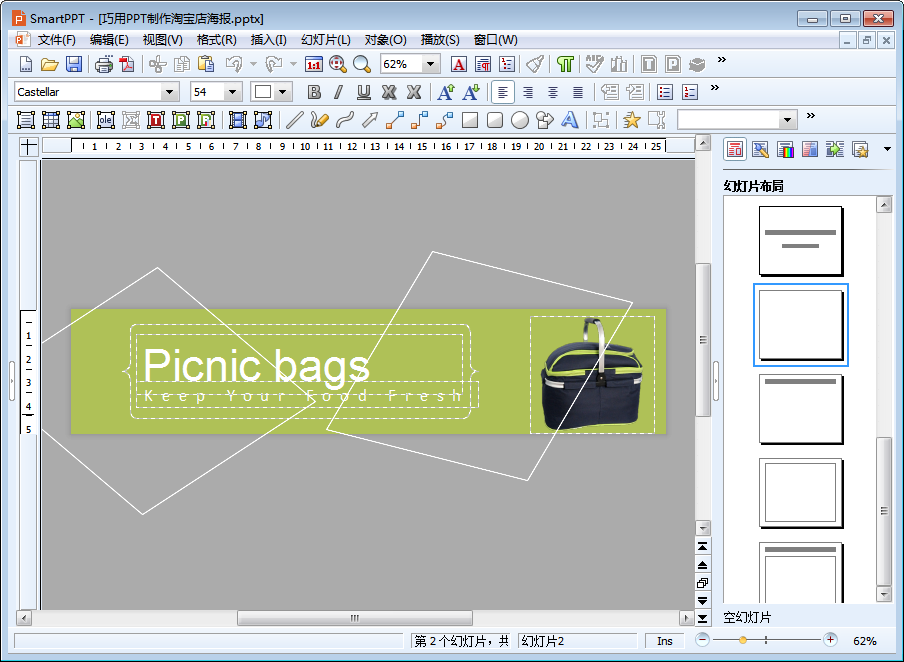Image resolution: width=904 pixels, height=662 pixels.
Task: Export to PDF using the PDF icon
Action: (x=127, y=64)
